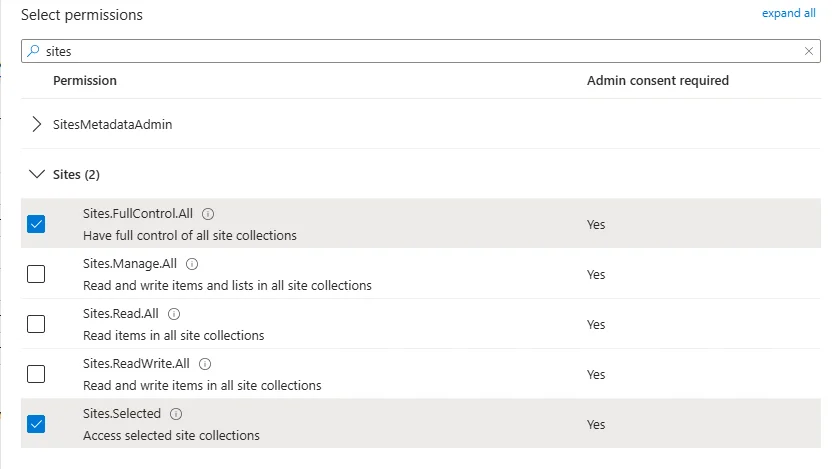Image resolution: width=840 pixels, height=469 pixels.
Task: Click the Yes value for Sites.Read.All
Action: (x=596, y=324)
